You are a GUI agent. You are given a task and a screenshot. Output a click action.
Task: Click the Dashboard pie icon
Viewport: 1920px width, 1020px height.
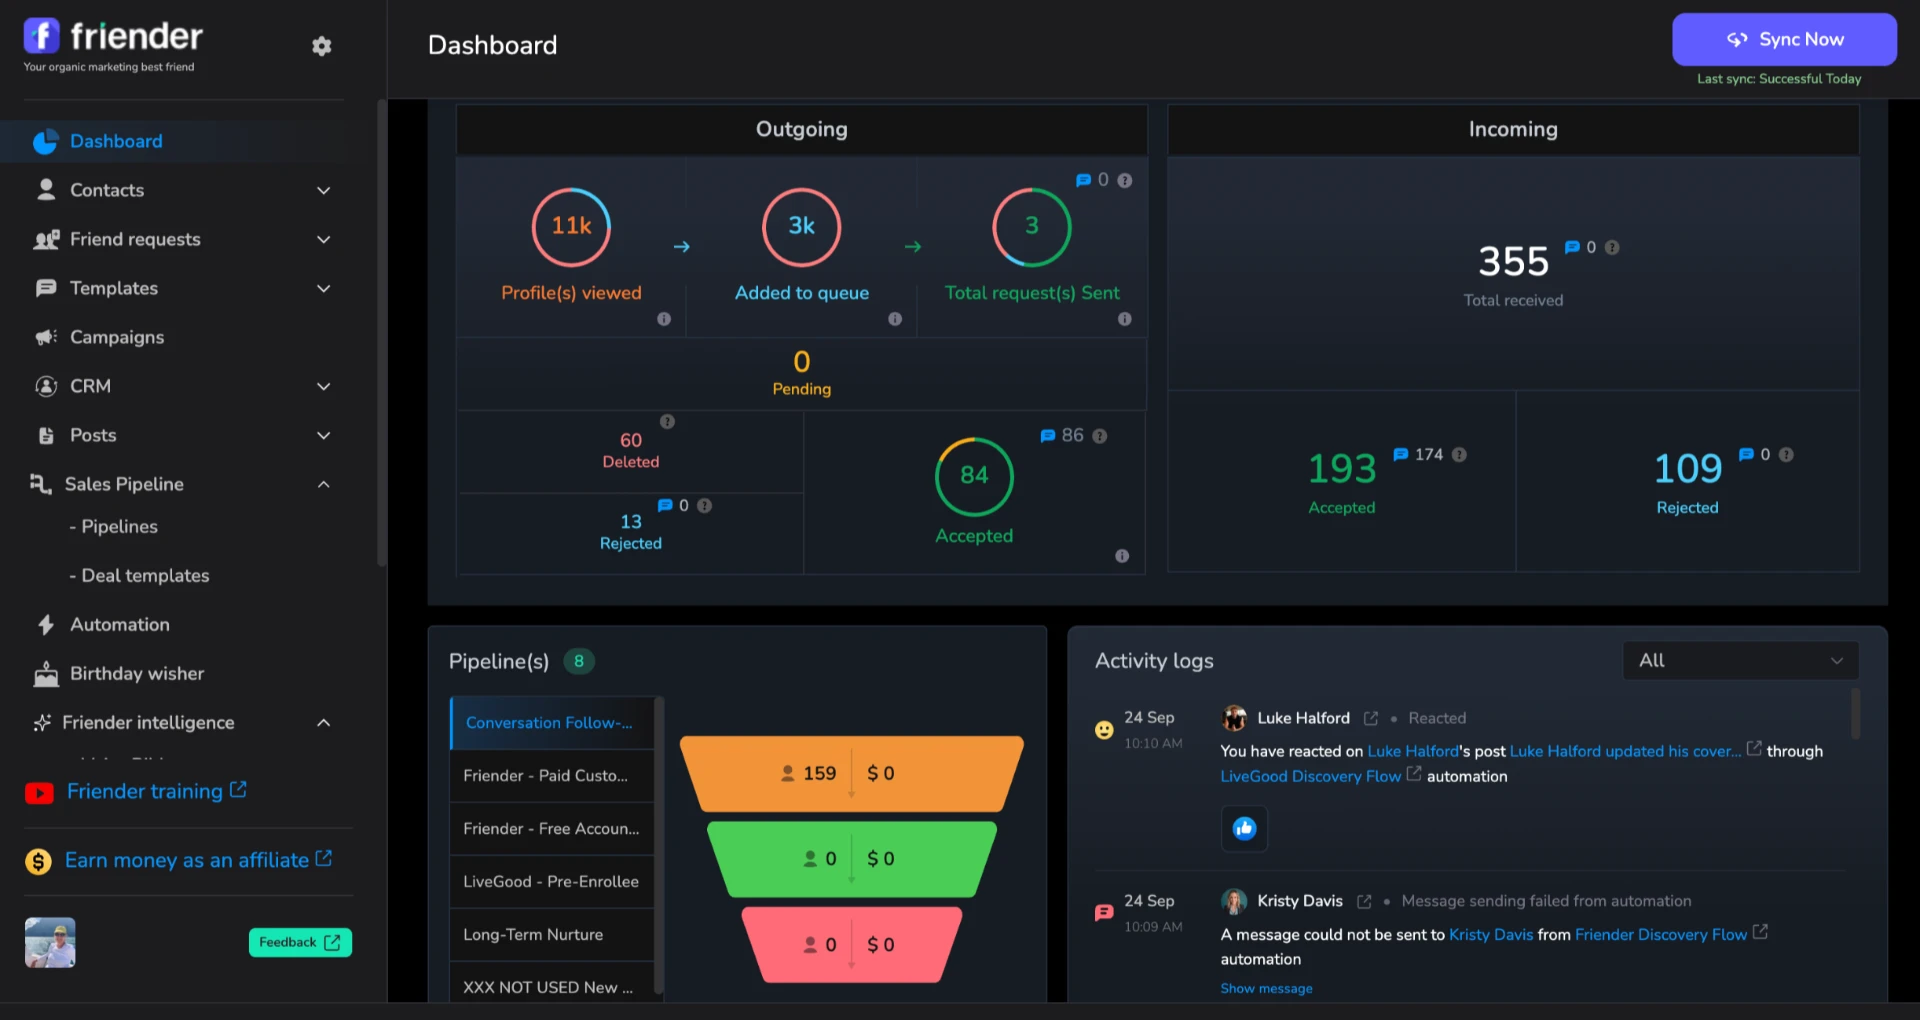click(x=45, y=142)
